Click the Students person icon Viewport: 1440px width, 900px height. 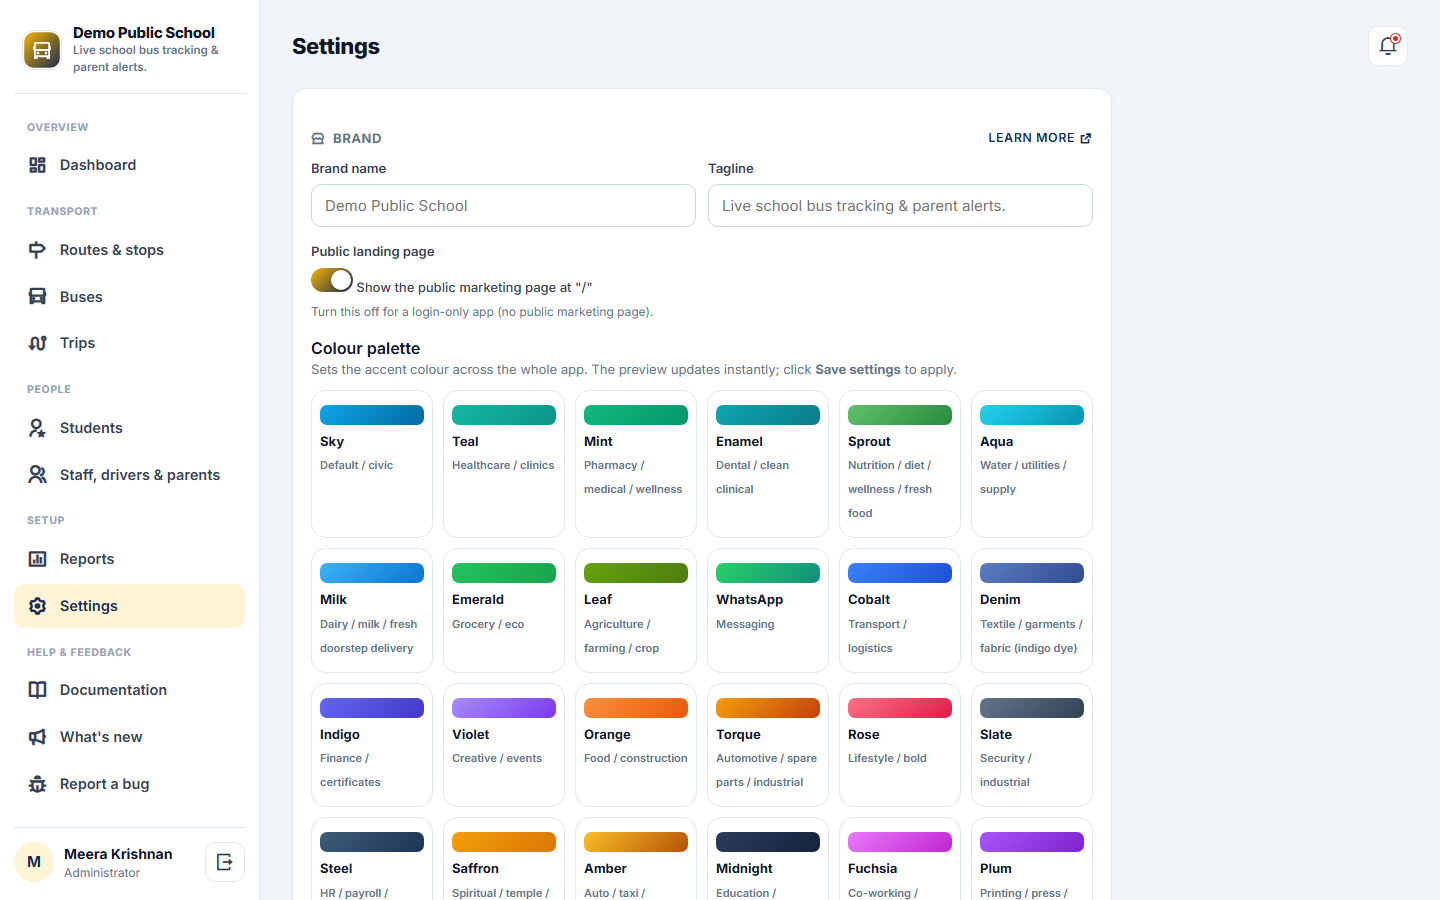[x=37, y=428]
